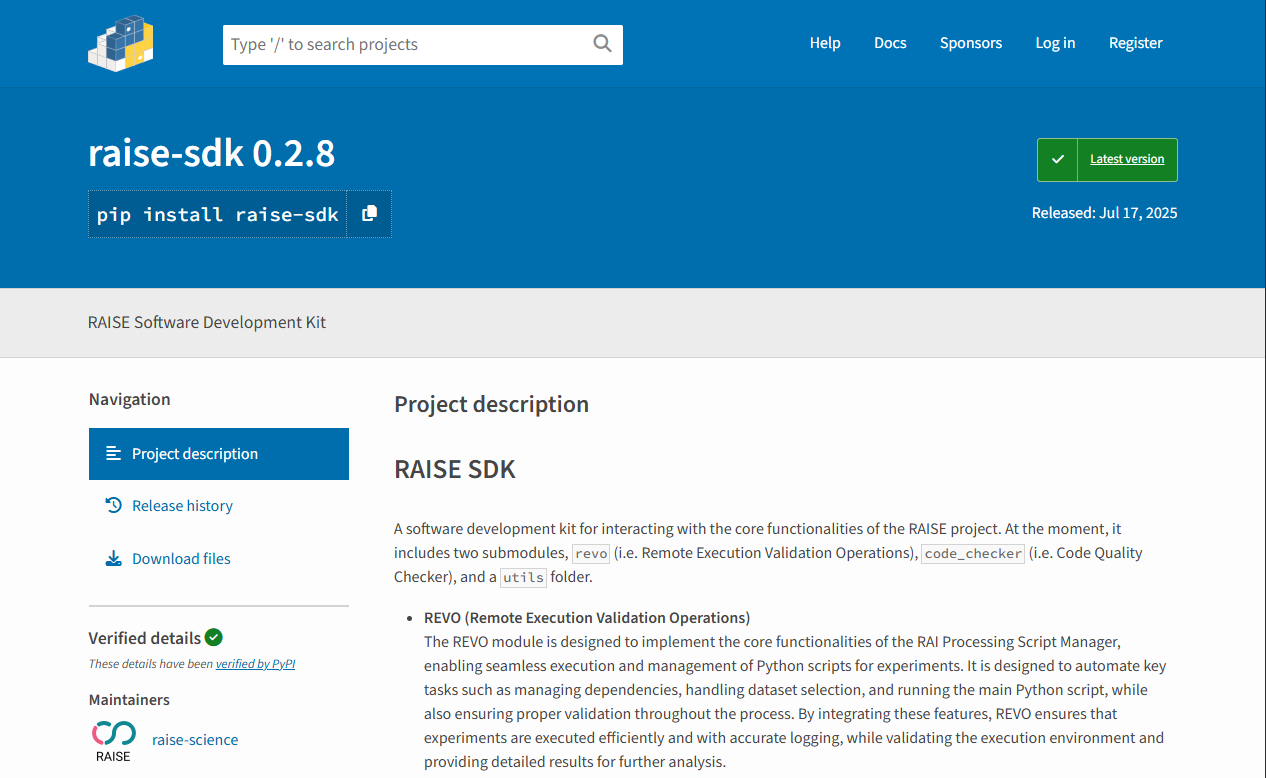Copy the pip install command to clipboard
Viewport: 1266px width, 778px height.
point(369,214)
